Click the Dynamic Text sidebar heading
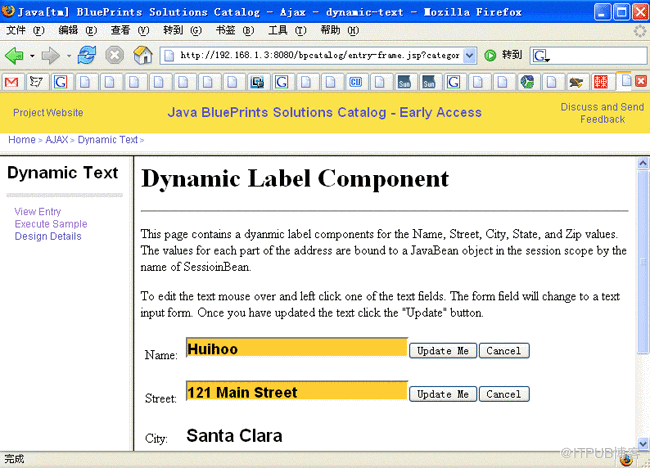Viewport: 650px width, 468px height. point(63,173)
